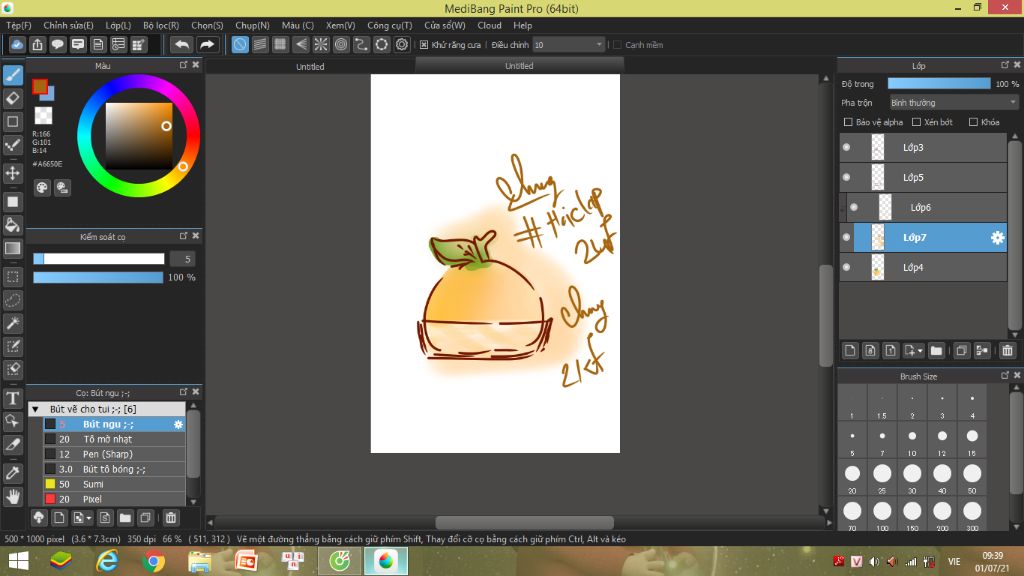Delete layer using Layers panel trash icon
This screenshot has width=1024, height=576.
(x=1007, y=351)
